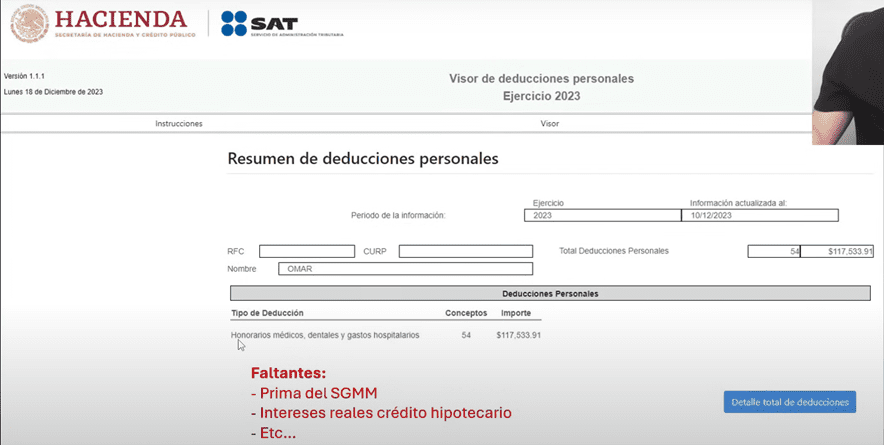Click the Tipo de Deducción column header
This screenshot has height=445, width=884.
point(266,313)
